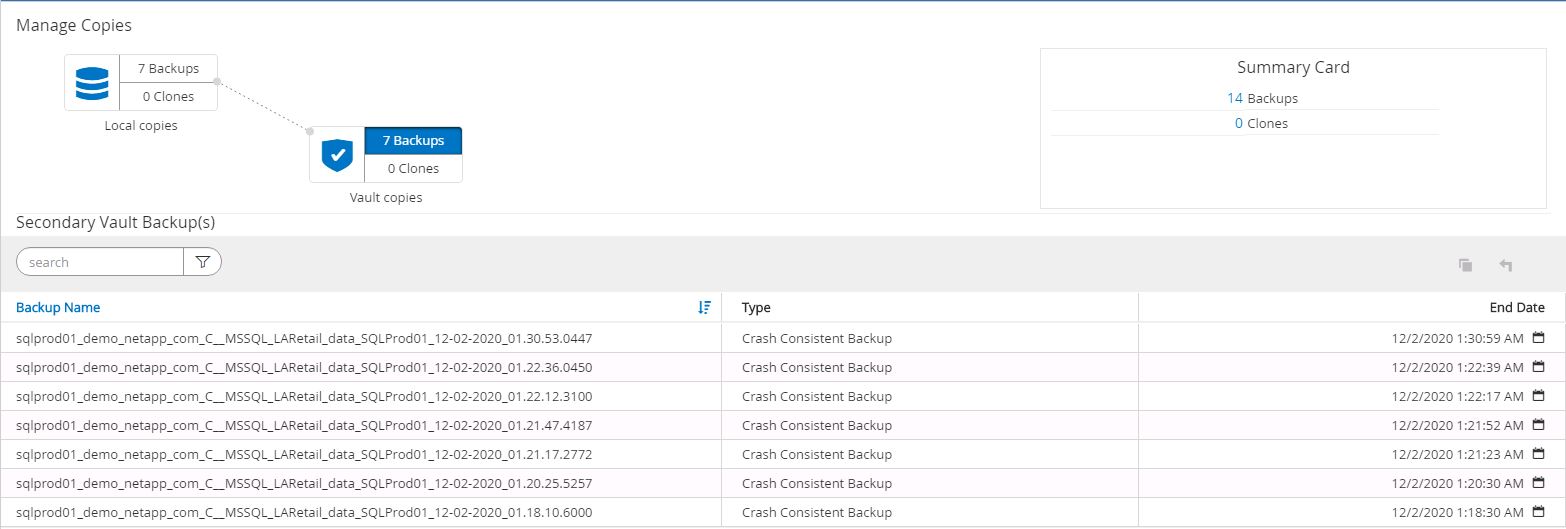This screenshot has height=529, width=1566.
Task: Click the clone backup icon
Action: point(1465,265)
